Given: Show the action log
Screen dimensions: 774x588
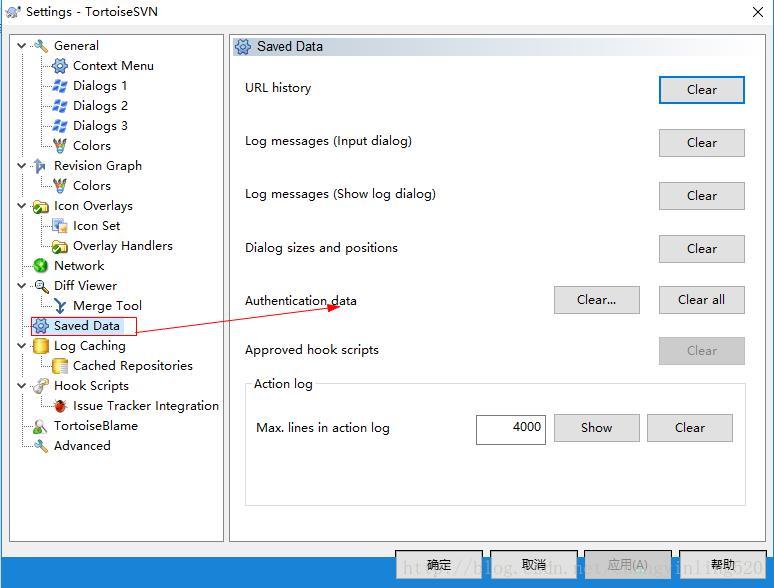Looking at the screenshot, I should [596, 428].
